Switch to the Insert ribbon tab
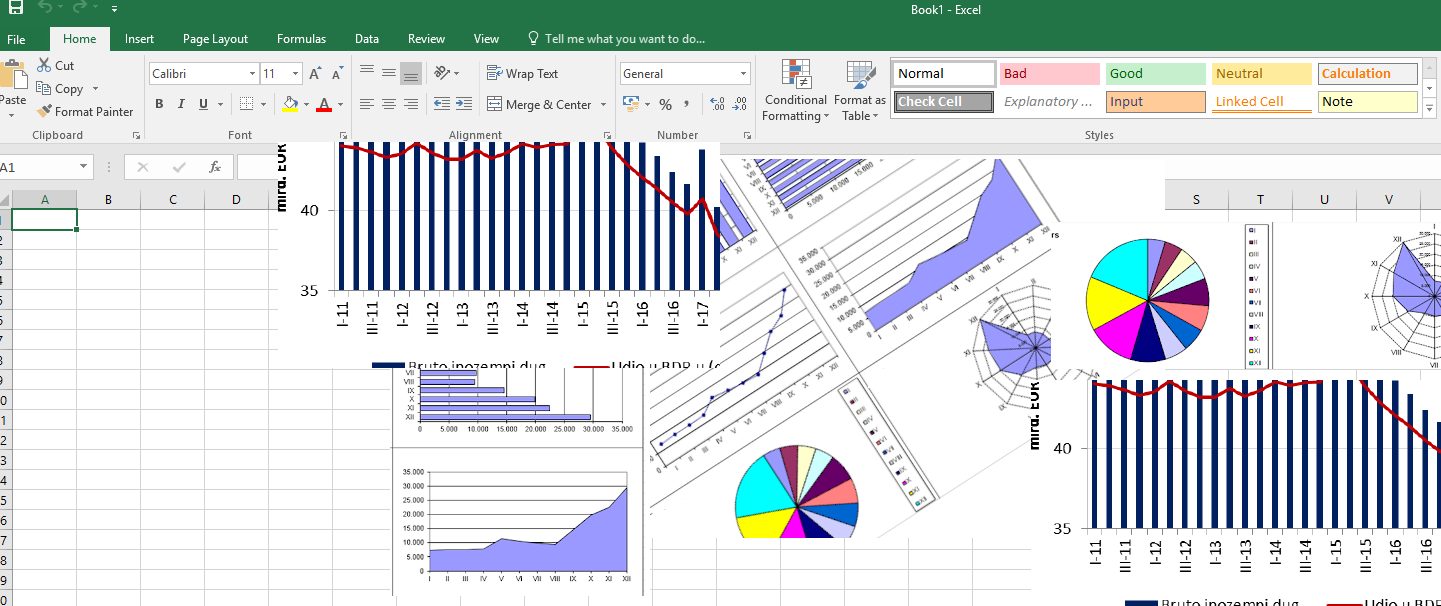The width and height of the screenshot is (1441, 606). click(139, 39)
